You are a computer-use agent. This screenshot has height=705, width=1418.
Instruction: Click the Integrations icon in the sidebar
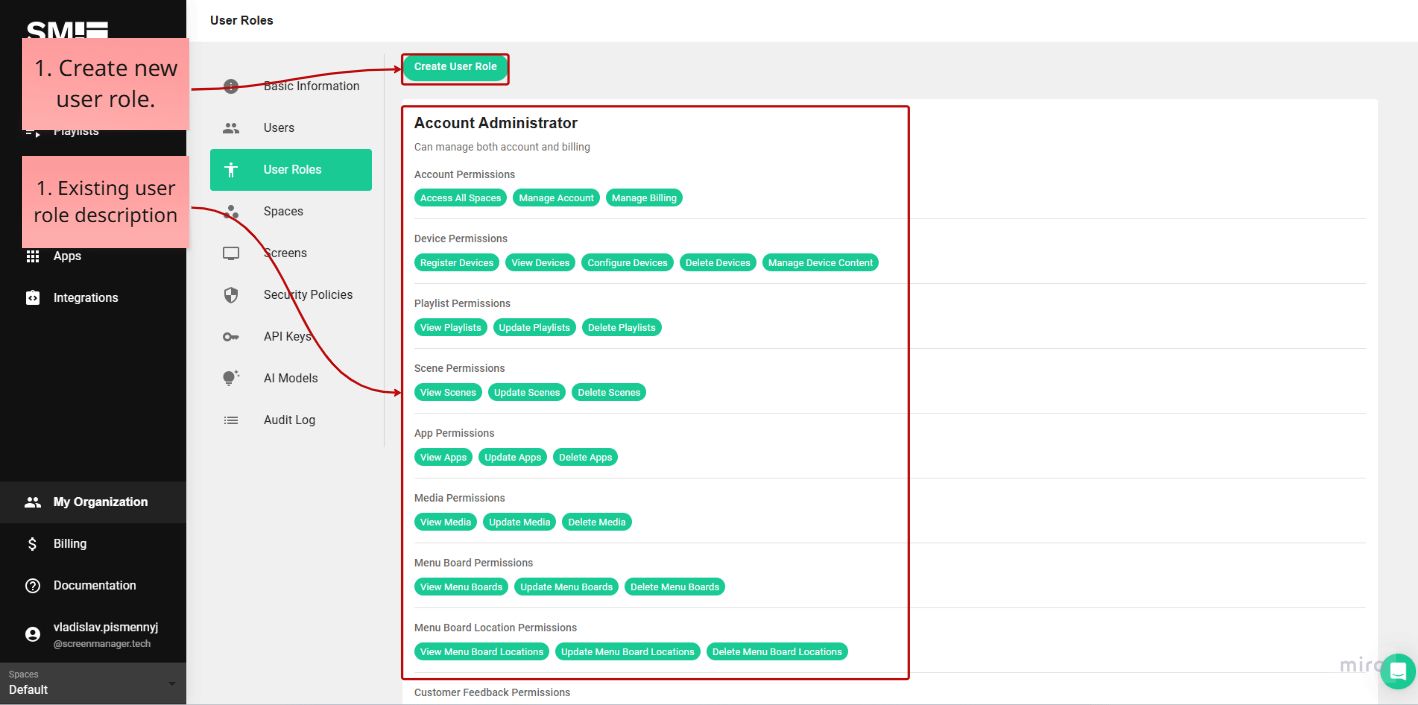pos(33,297)
